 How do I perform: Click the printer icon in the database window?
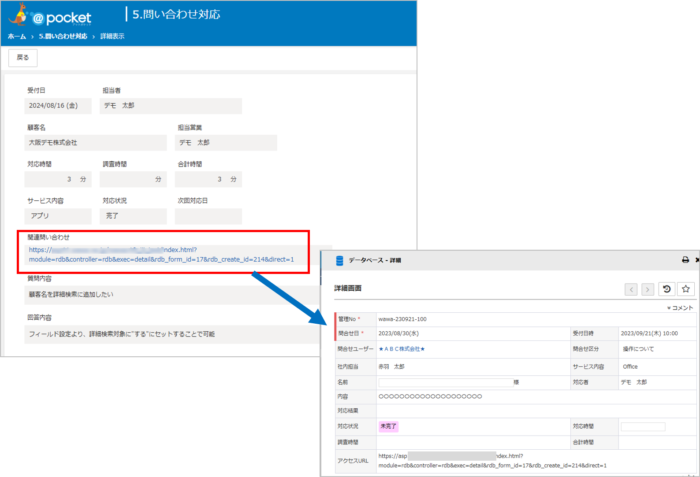coord(685,260)
